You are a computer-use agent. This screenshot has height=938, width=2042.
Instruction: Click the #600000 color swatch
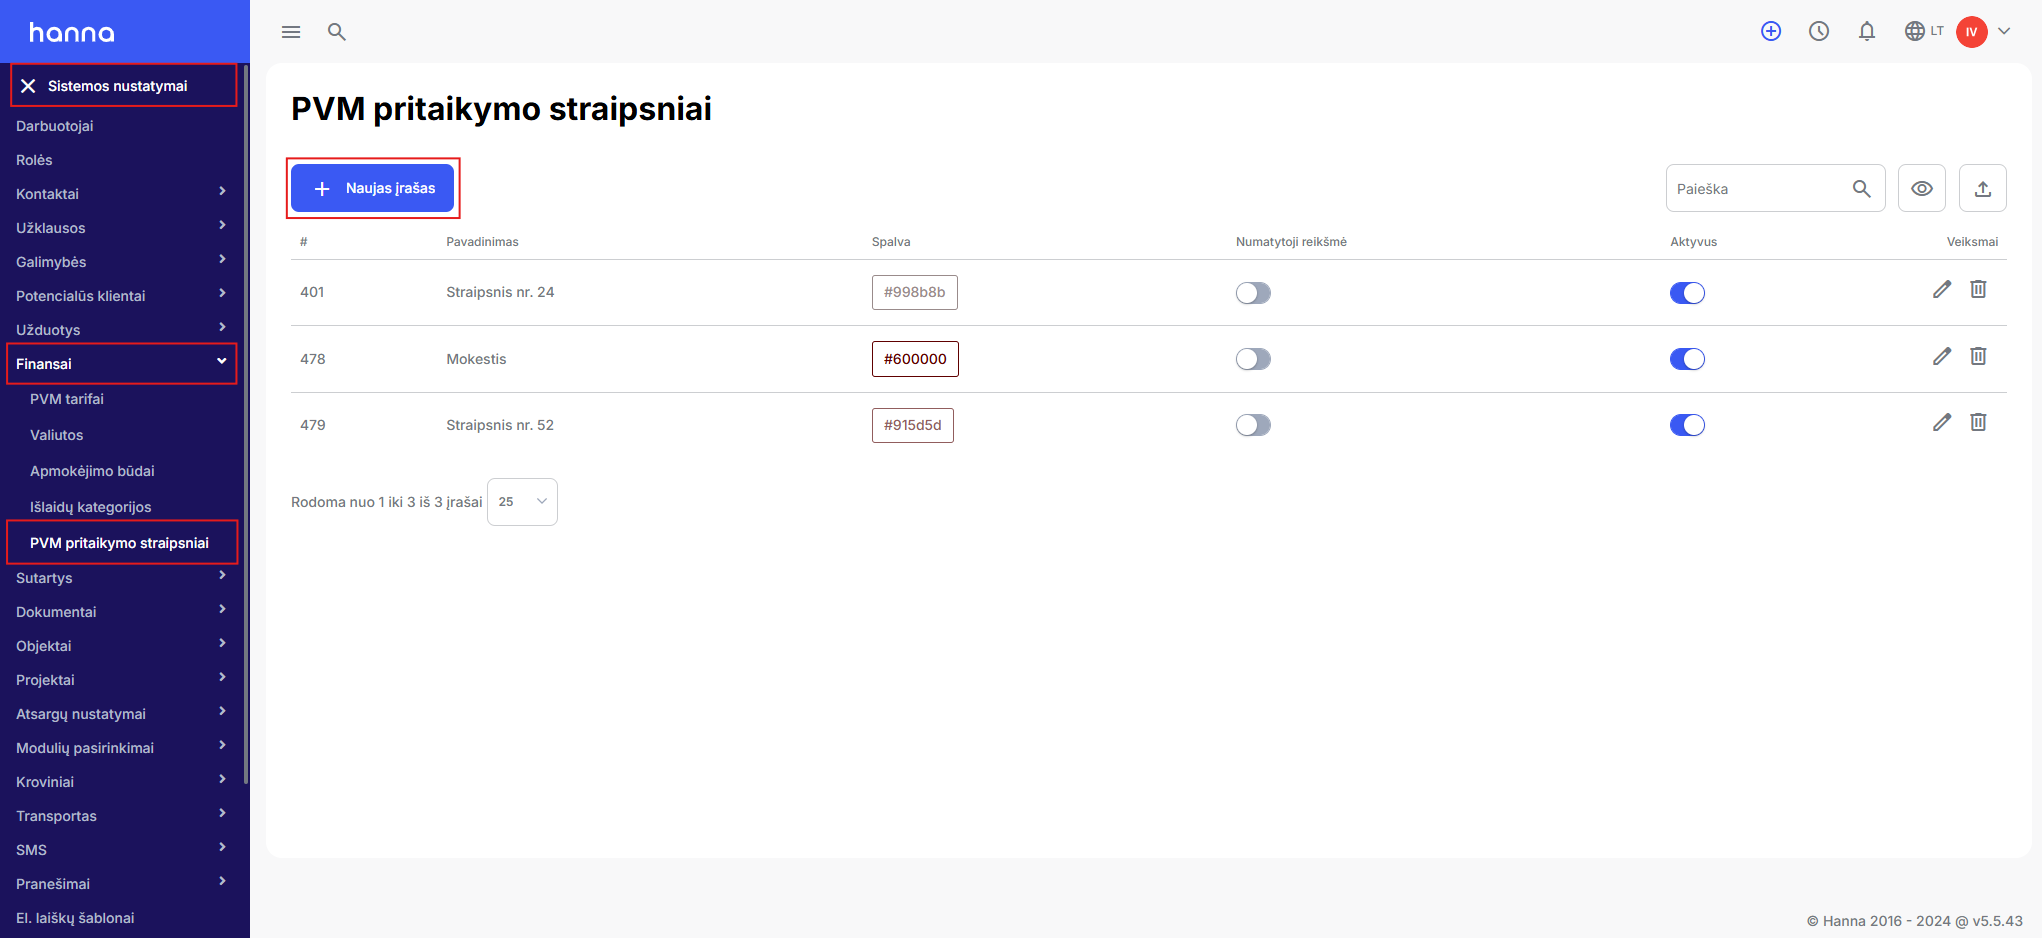915,359
